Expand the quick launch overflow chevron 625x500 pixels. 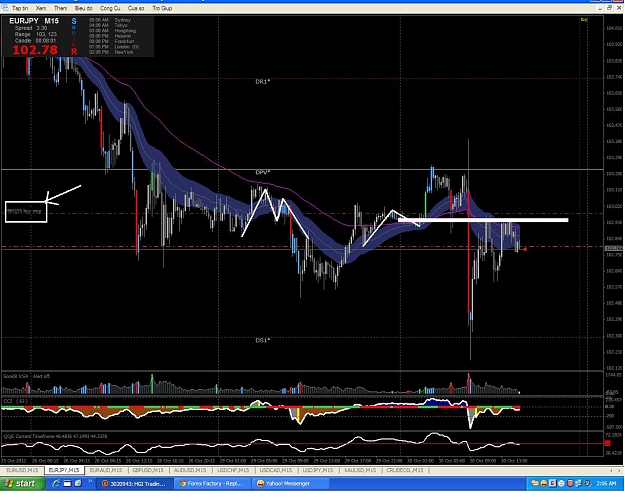90,481
